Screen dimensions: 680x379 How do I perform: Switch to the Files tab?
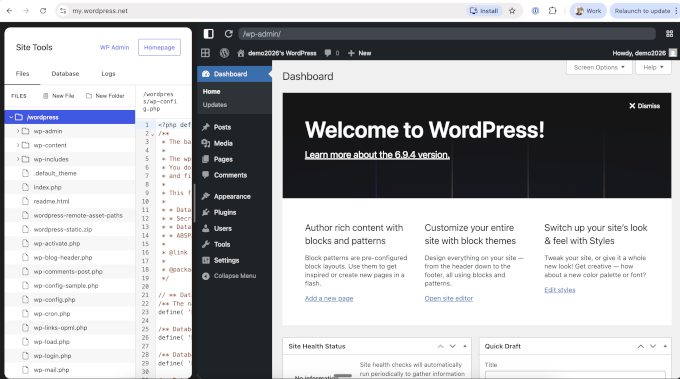click(x=22, y=74)
